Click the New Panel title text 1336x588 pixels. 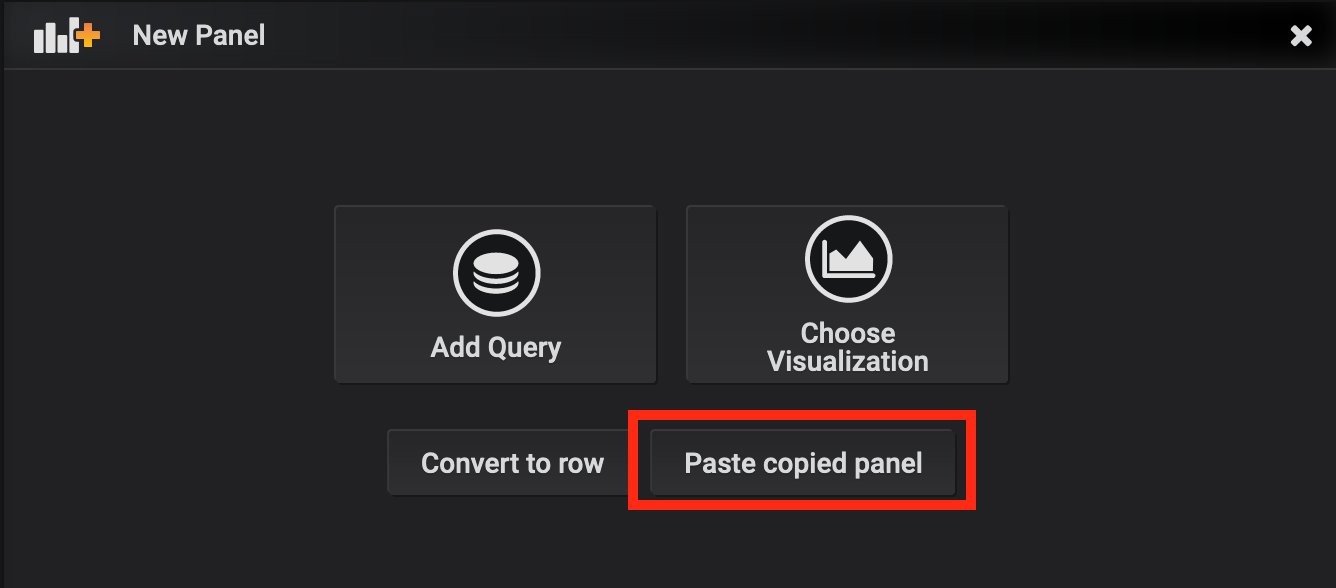pyautogui.click(x=199, y=36)
